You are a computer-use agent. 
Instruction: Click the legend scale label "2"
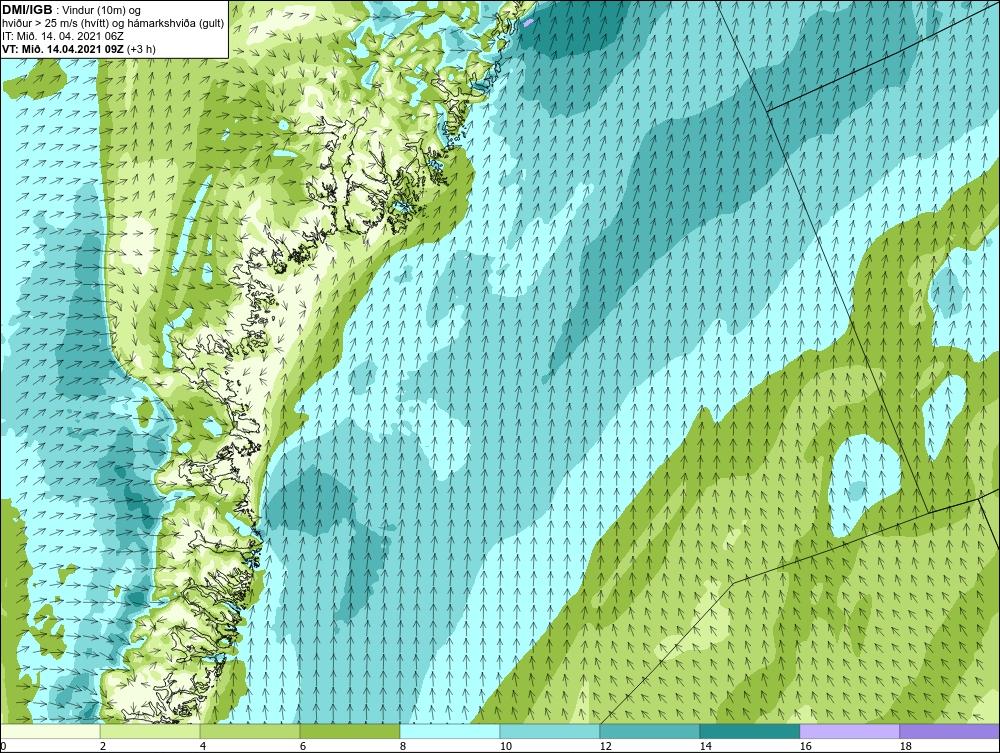pos(103,746)
